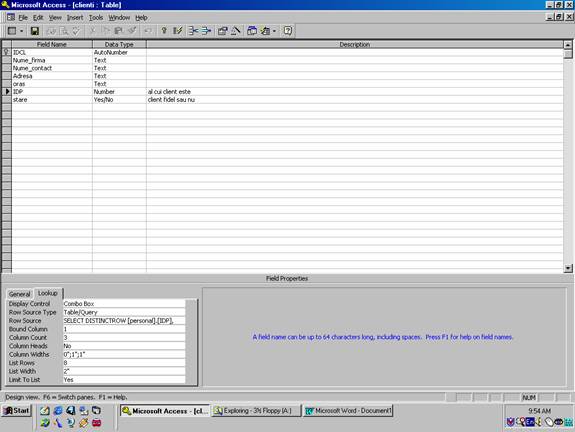Viewport: 575px width, 432px height.
Task: Switch to the General properties tab
Action: (x=19, y=294)
